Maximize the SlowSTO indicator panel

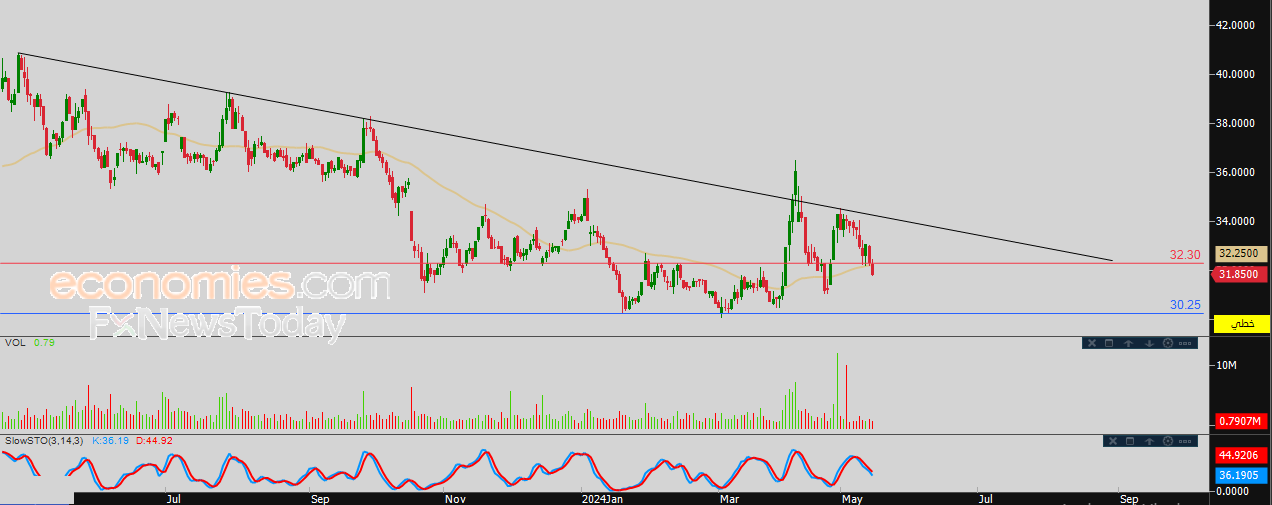pos(1130,441)
